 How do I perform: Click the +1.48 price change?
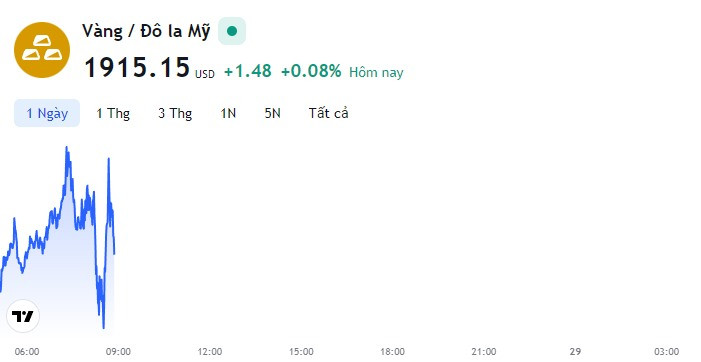click(248, 71)
